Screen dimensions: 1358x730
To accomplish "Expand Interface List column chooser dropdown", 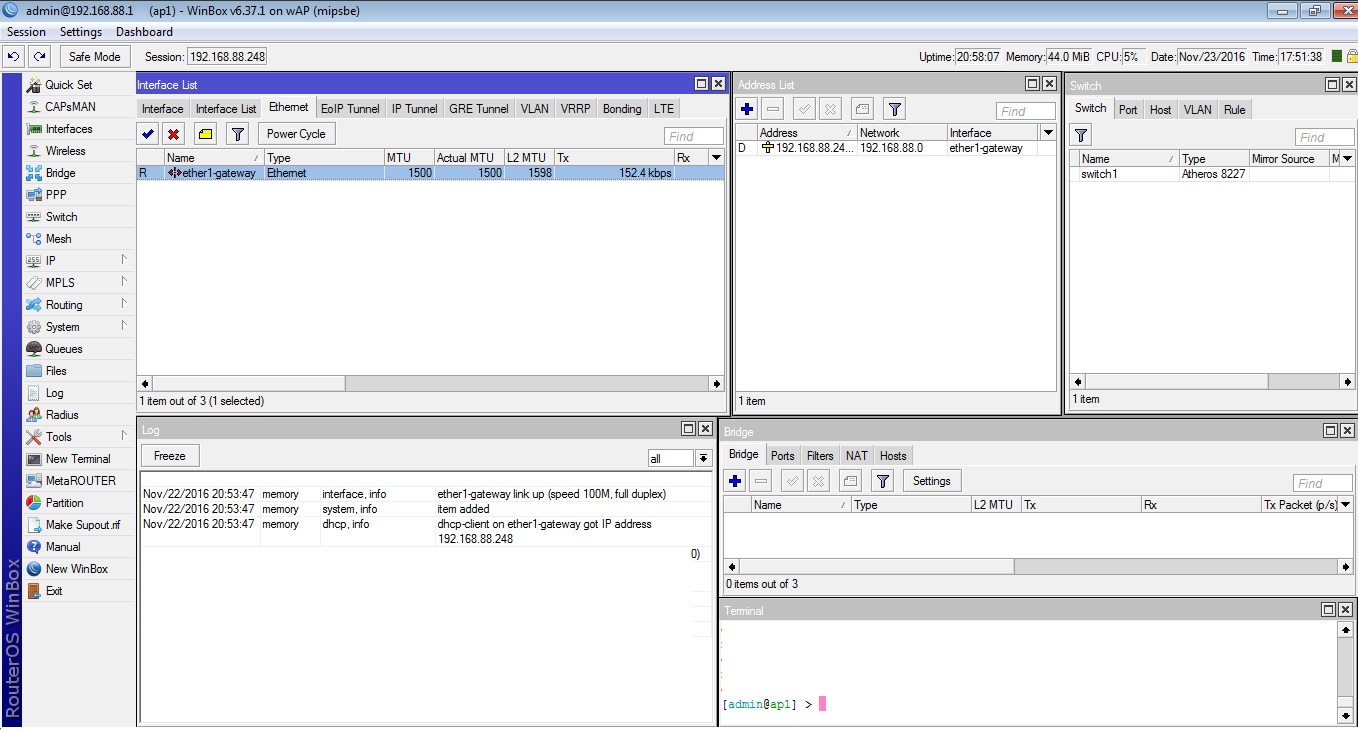I will 715,158.
